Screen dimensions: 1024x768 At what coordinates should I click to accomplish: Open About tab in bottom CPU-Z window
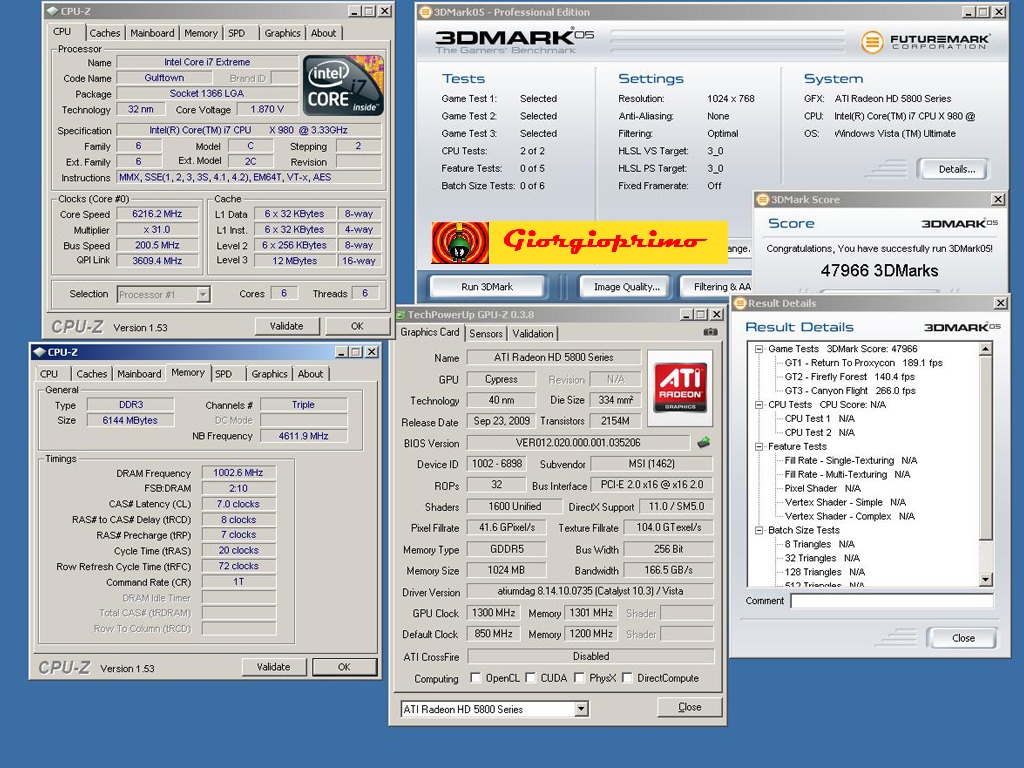click(x=310, y=374)
